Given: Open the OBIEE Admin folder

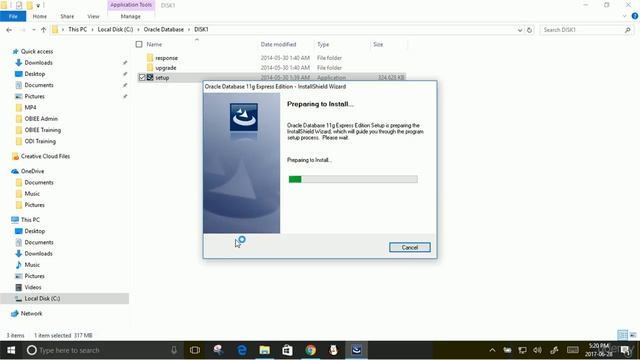Looking at the screenshot, I should (41, 119).
